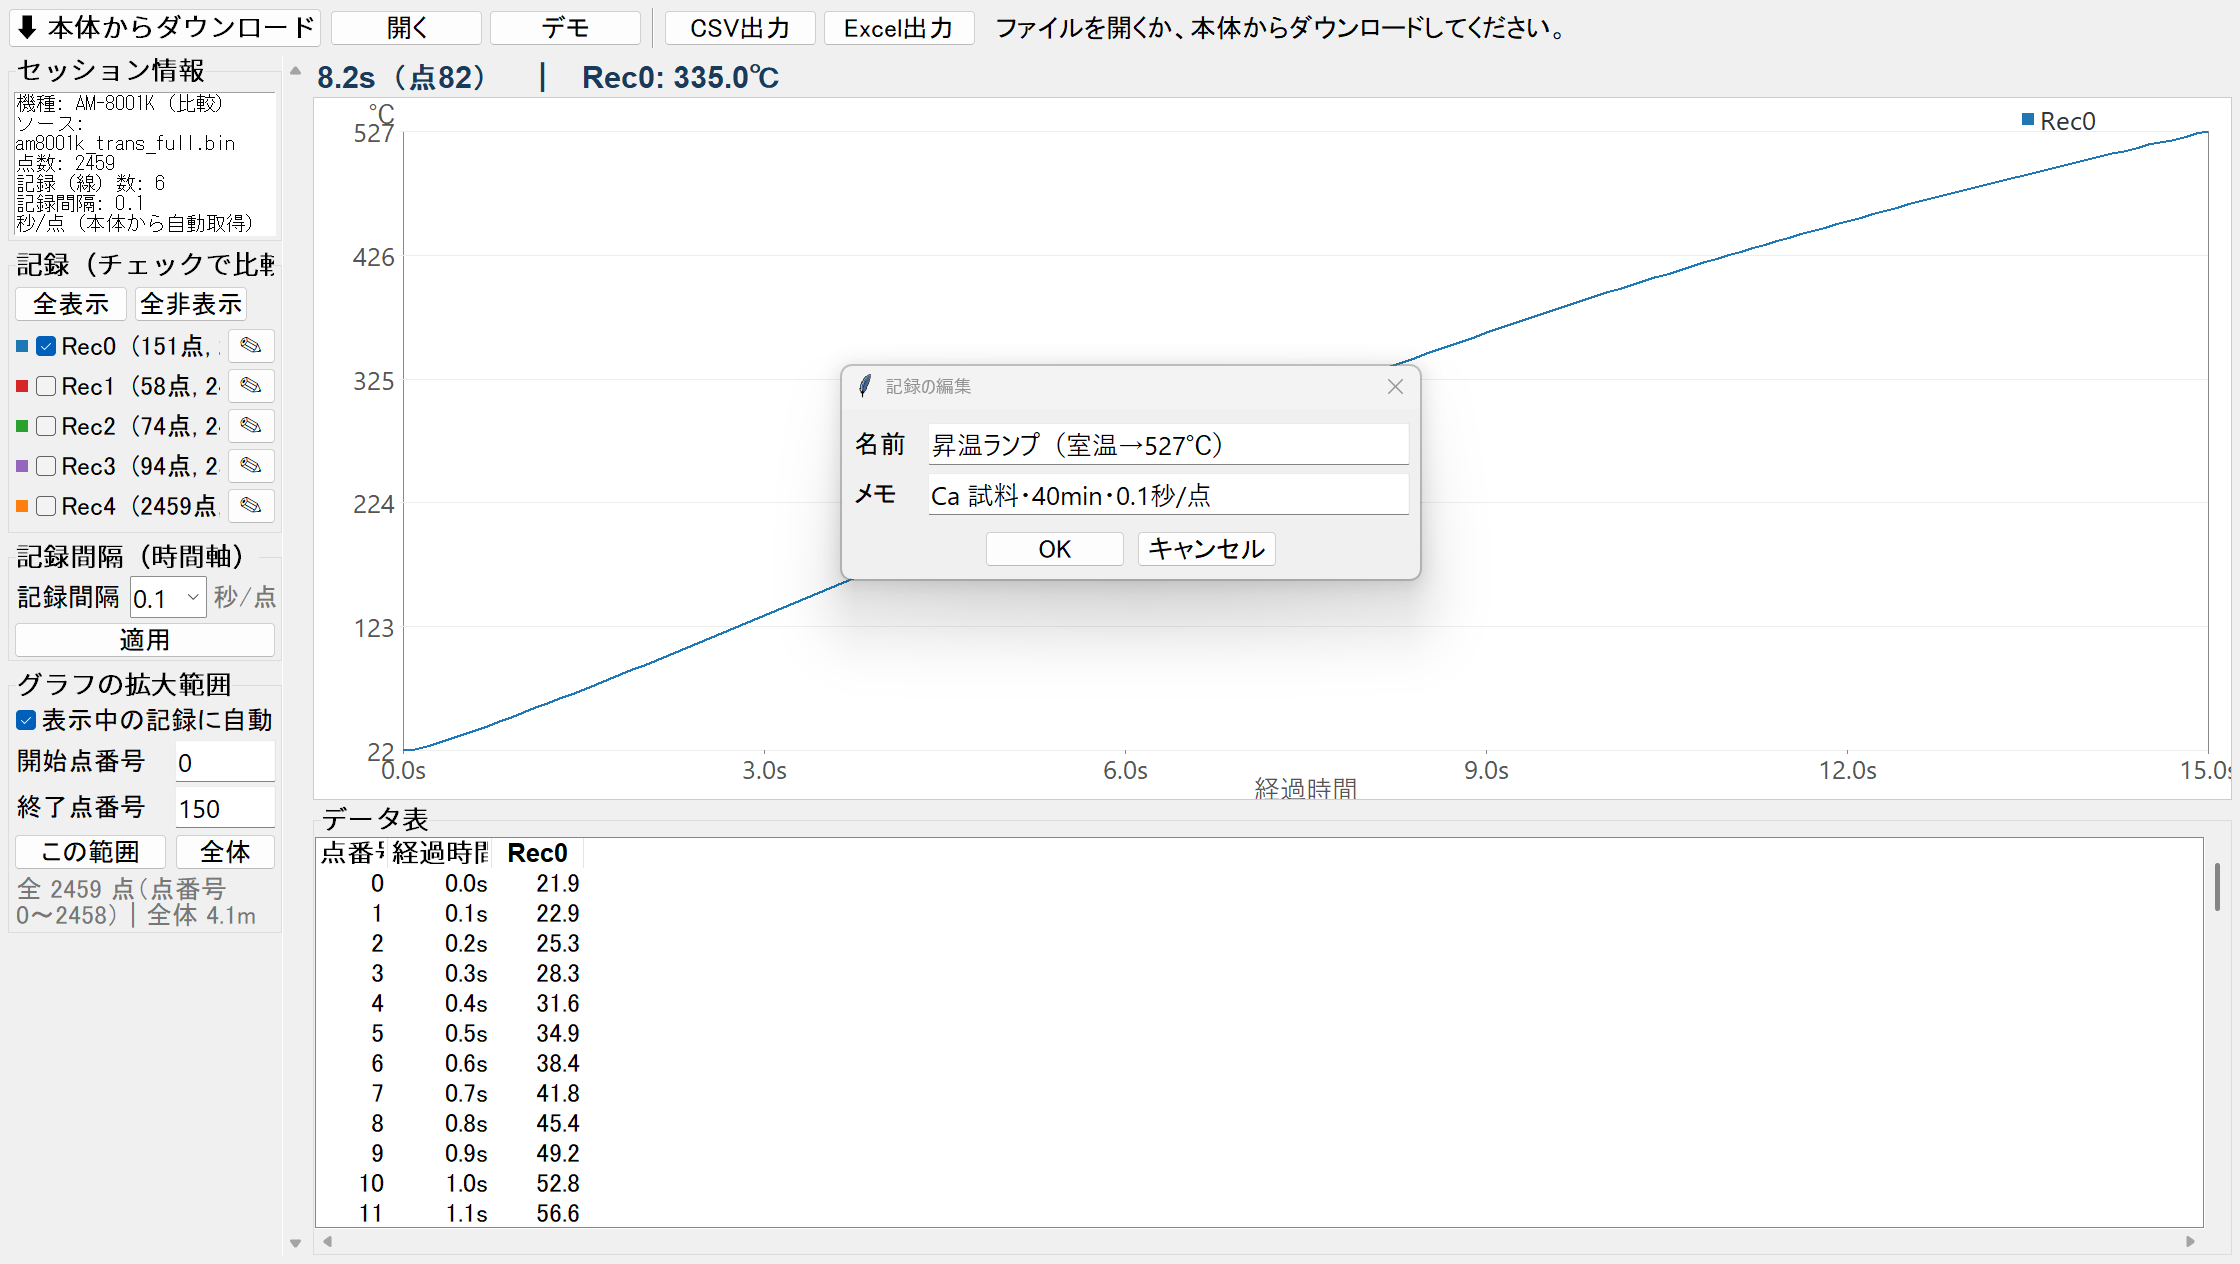Check the Rec2 record checkbox
Image resolution: width=2240 pixels, height=1264 pixels.
coord(46,426)
